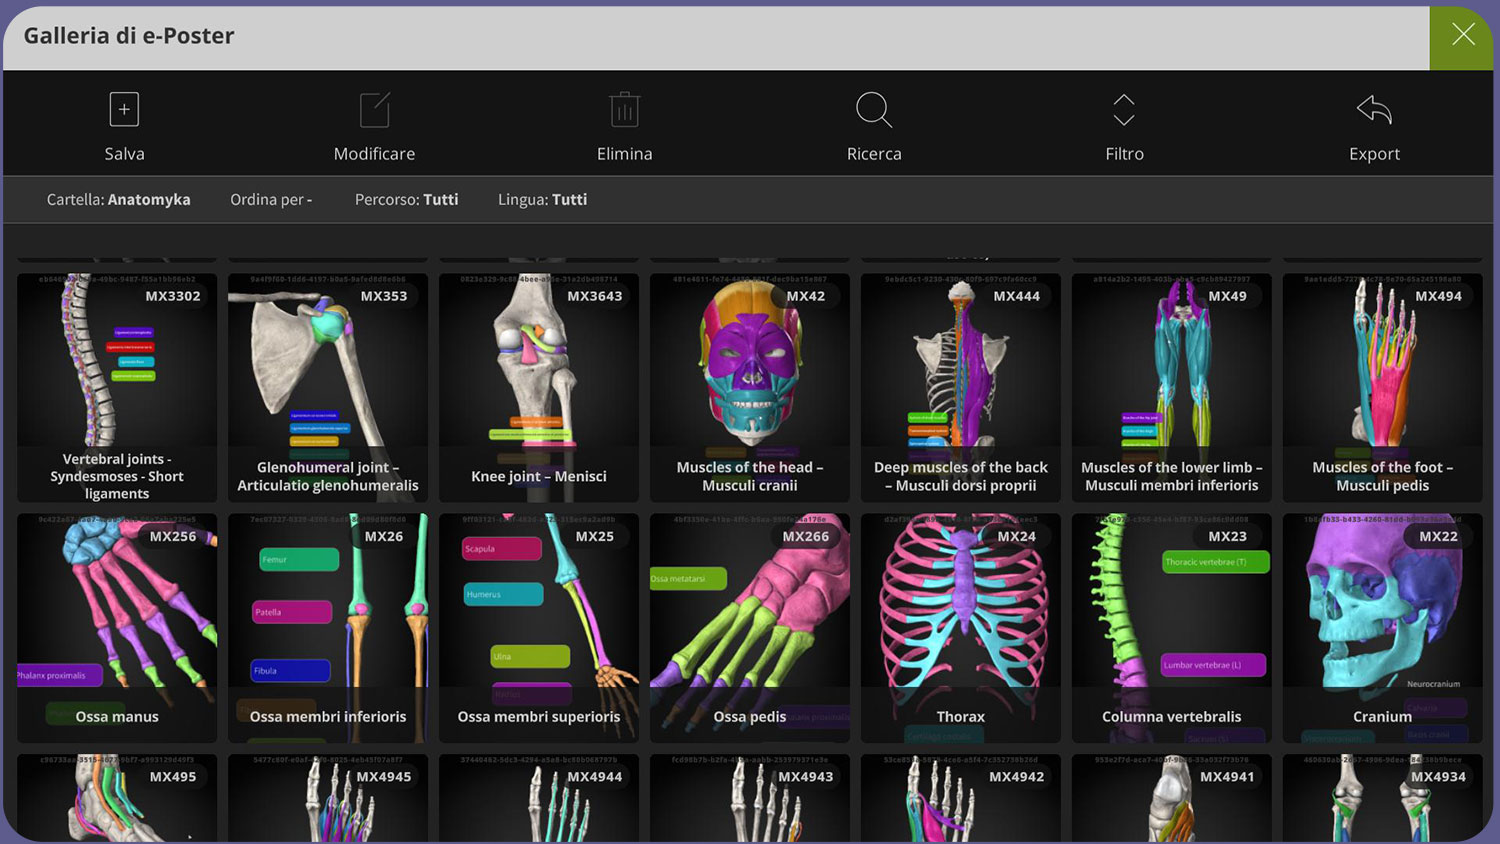Choose the MX4934 poster thumbnail
This screenshot has height=844, width=1500.
(x=1383, y=798)
